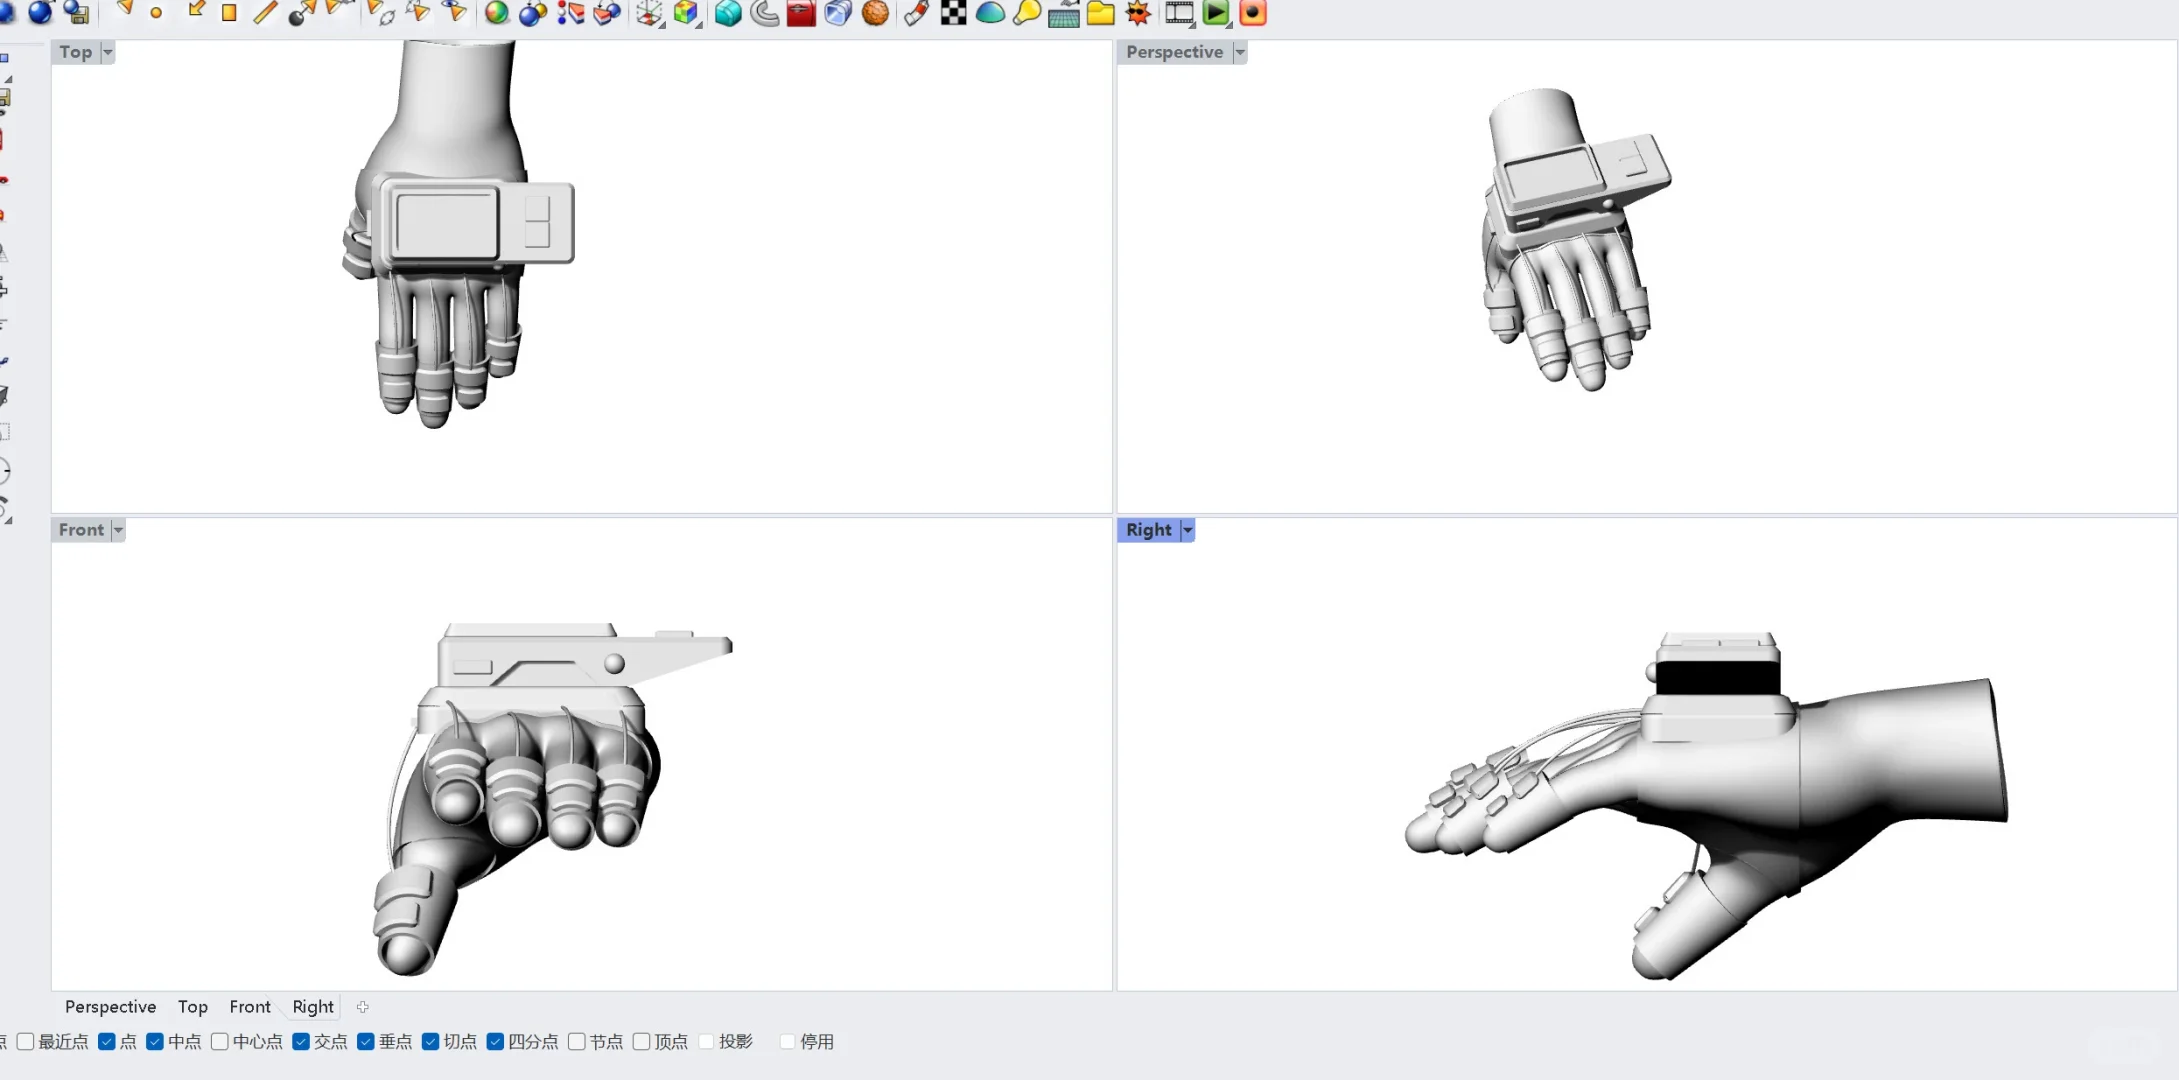The image size is (2179, 1080).
Task: Click the film strip animation icon
Action: pos(1179,13)
